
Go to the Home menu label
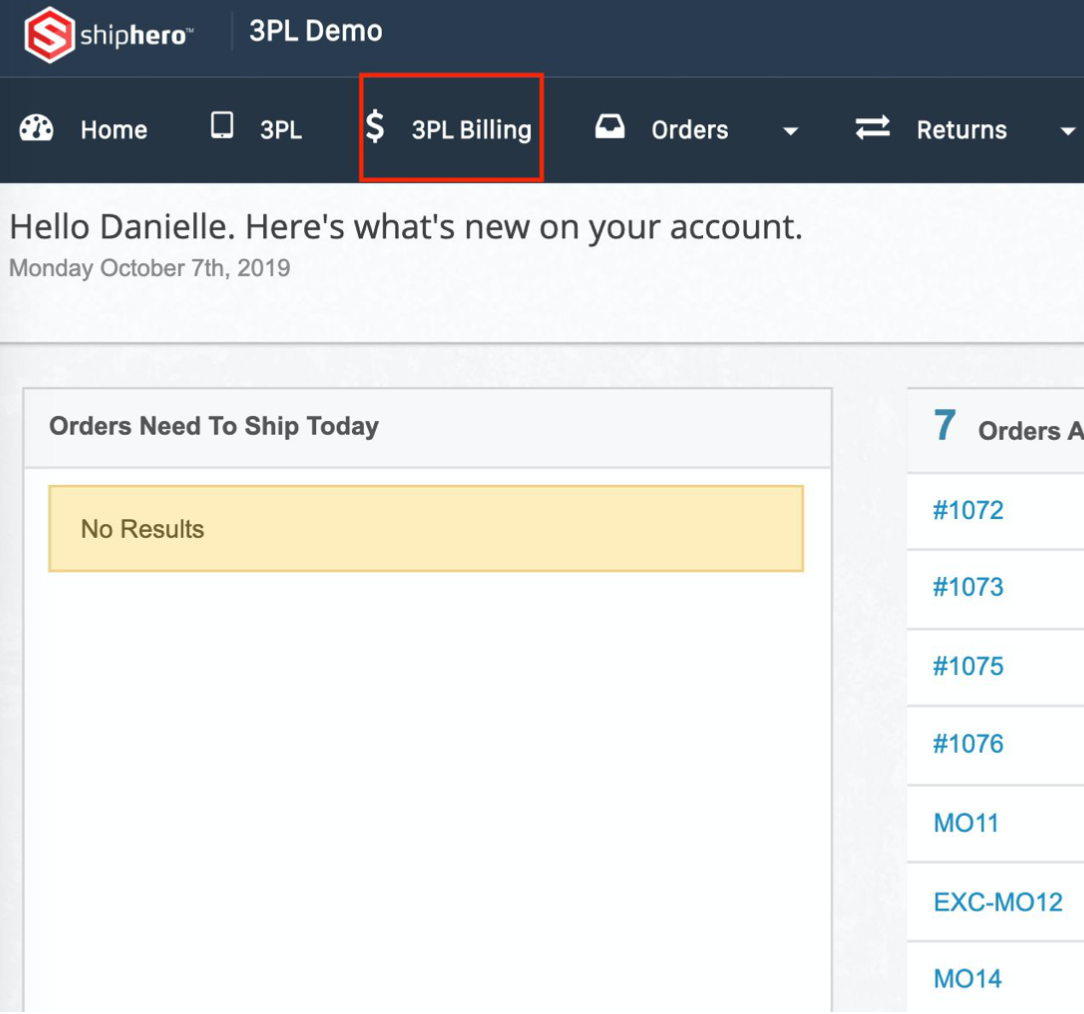click(114, 130)
